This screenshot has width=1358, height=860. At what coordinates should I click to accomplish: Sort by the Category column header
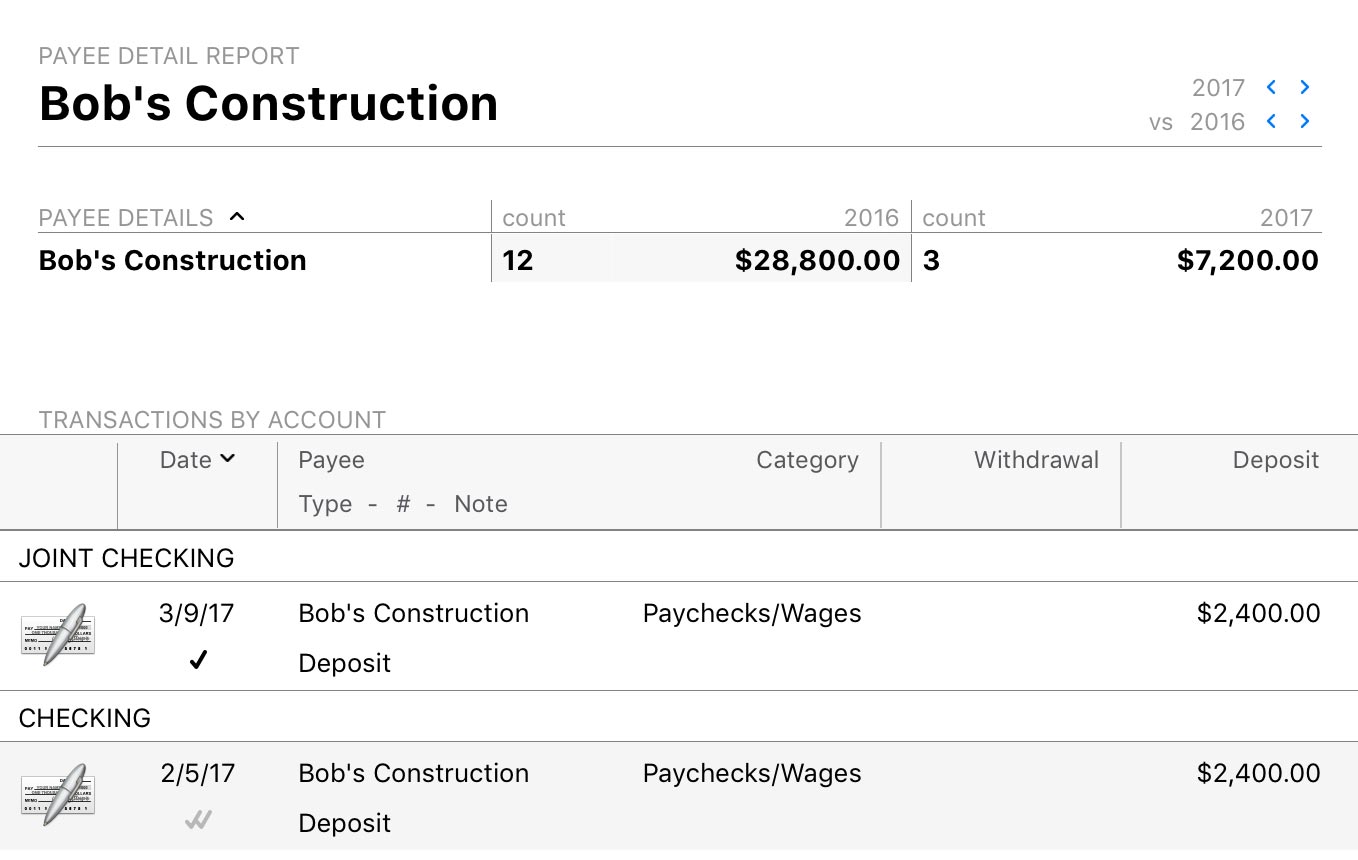pyautogui.click(x=806, y=460)
